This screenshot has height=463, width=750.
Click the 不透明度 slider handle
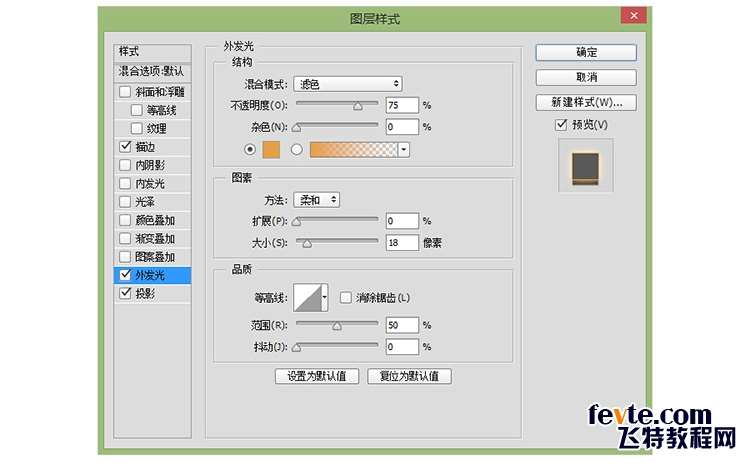358,106
